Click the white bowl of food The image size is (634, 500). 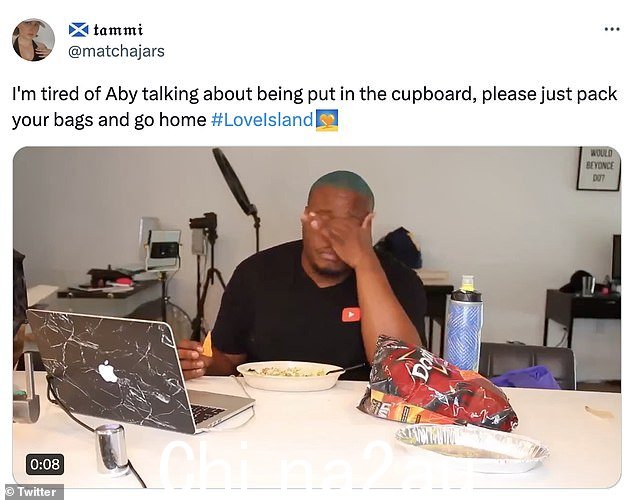(x=290, y=376)
